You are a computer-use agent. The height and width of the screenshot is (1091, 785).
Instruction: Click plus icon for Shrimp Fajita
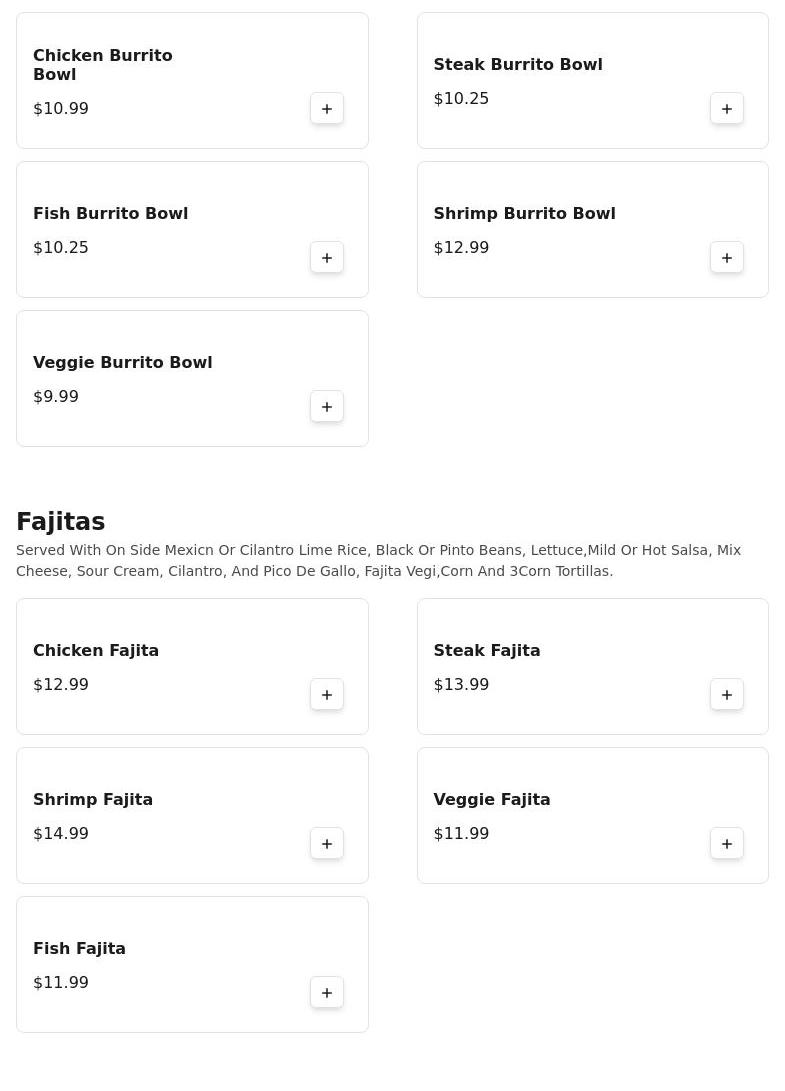pos(327,844)
